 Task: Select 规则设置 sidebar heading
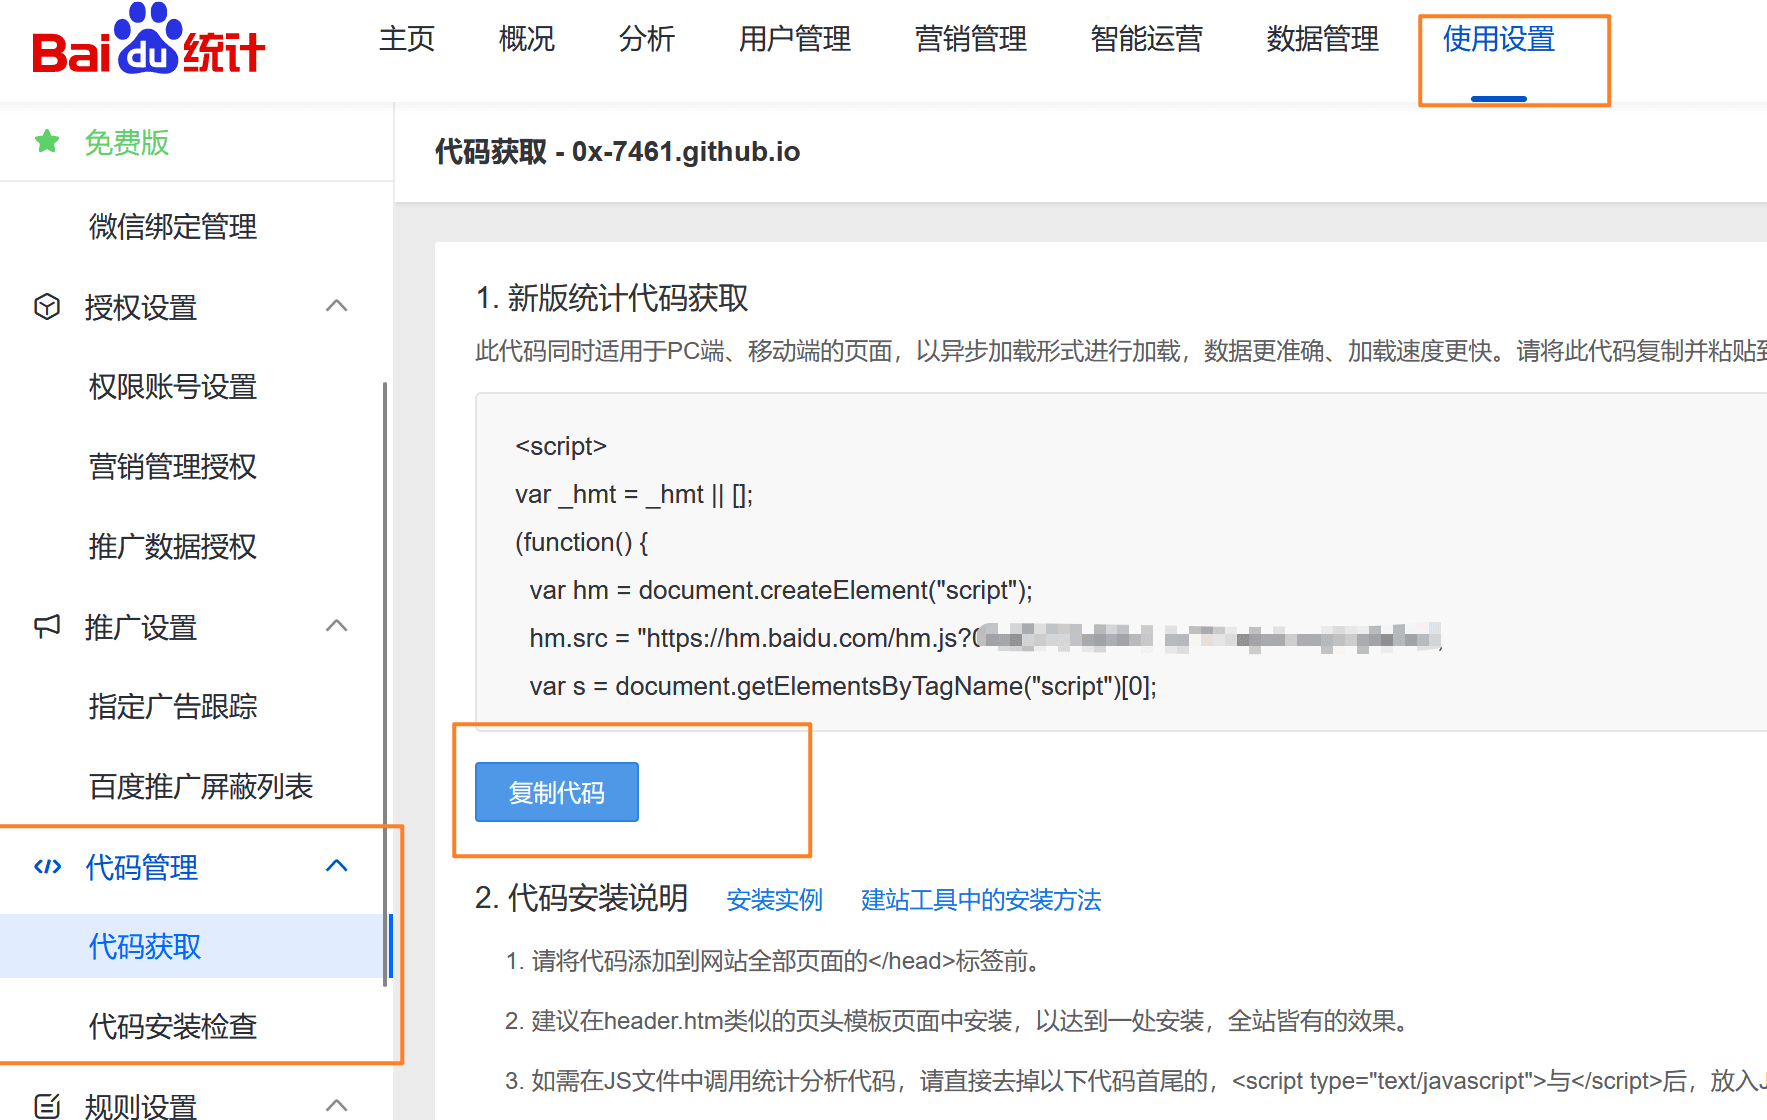141,1106
